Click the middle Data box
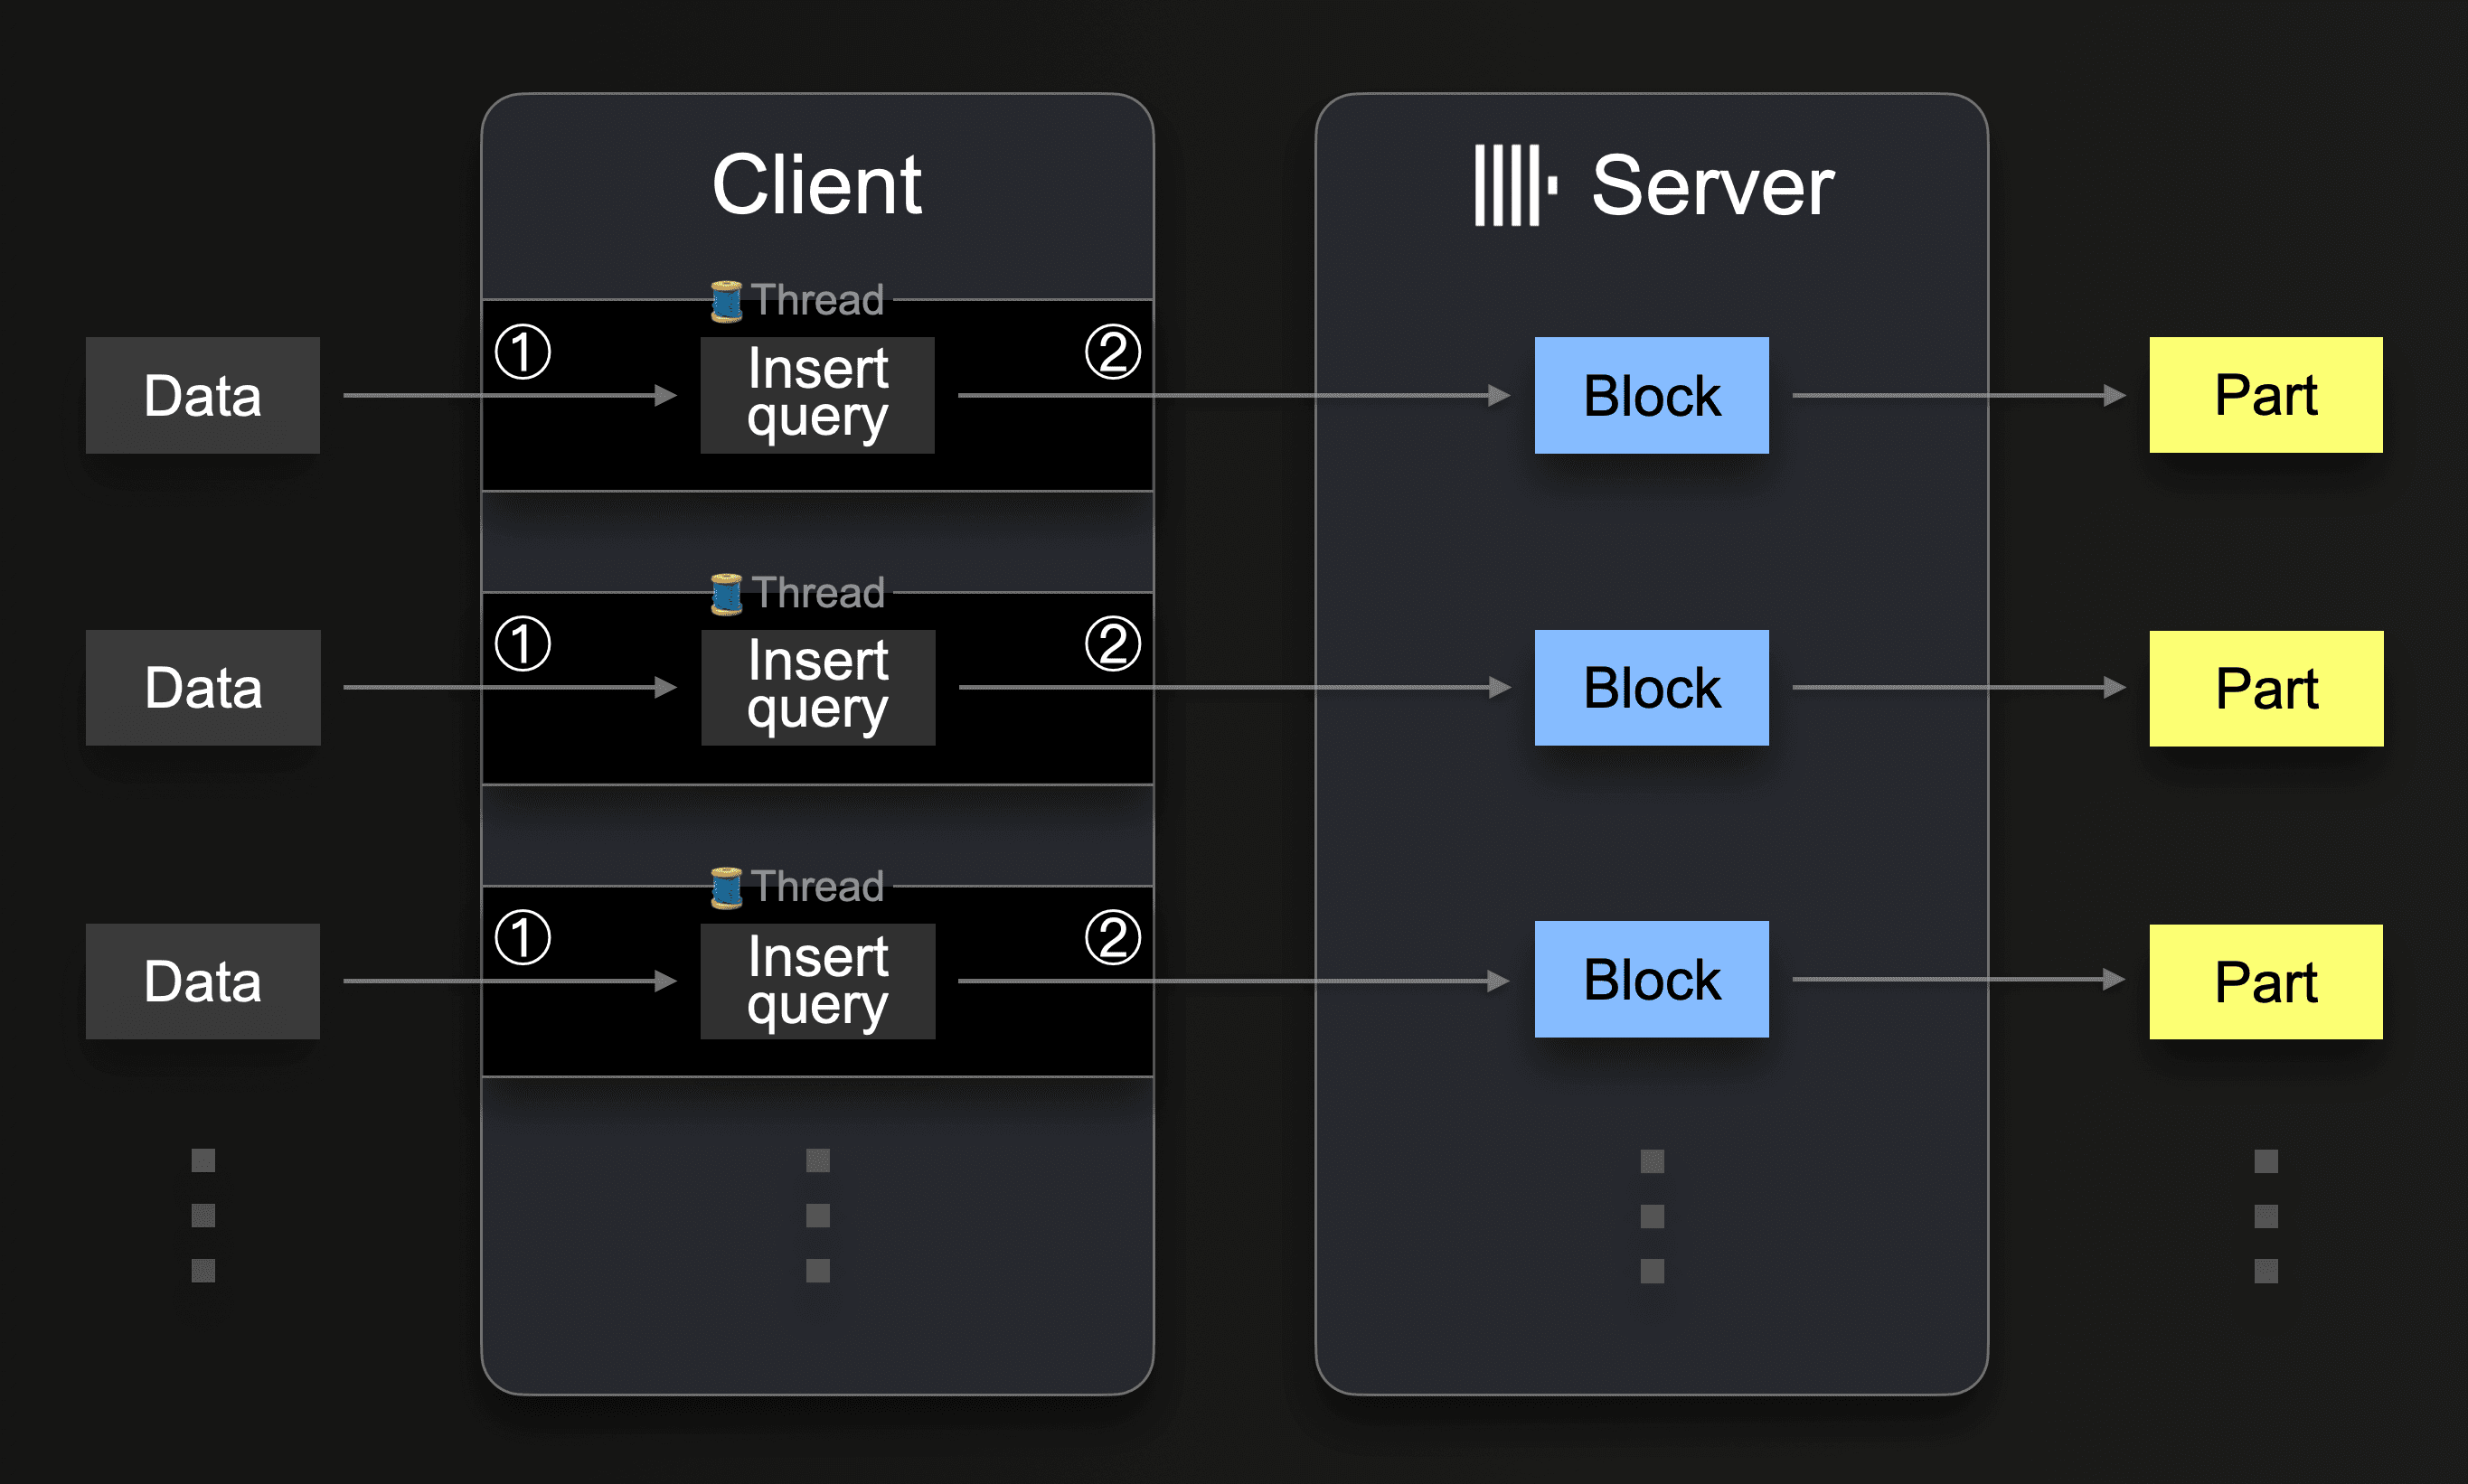Viewport: 2468px width, 1484px height. pos(203,688)
